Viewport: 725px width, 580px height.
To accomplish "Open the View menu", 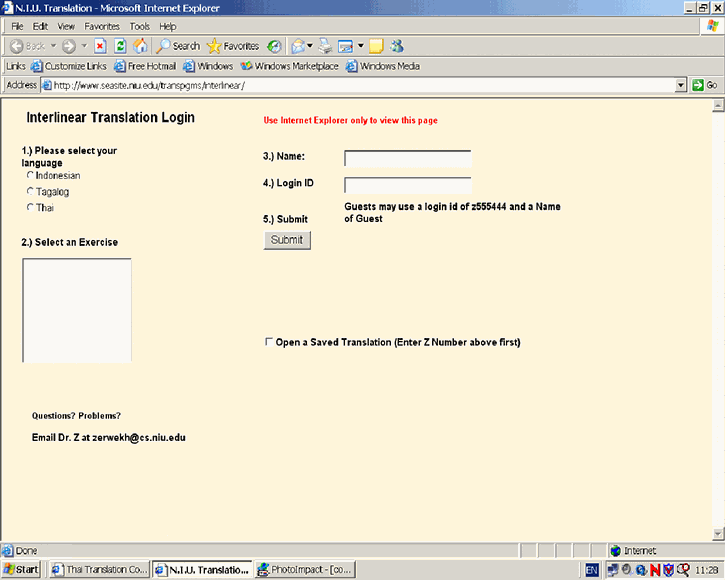I will pos(66,26).
